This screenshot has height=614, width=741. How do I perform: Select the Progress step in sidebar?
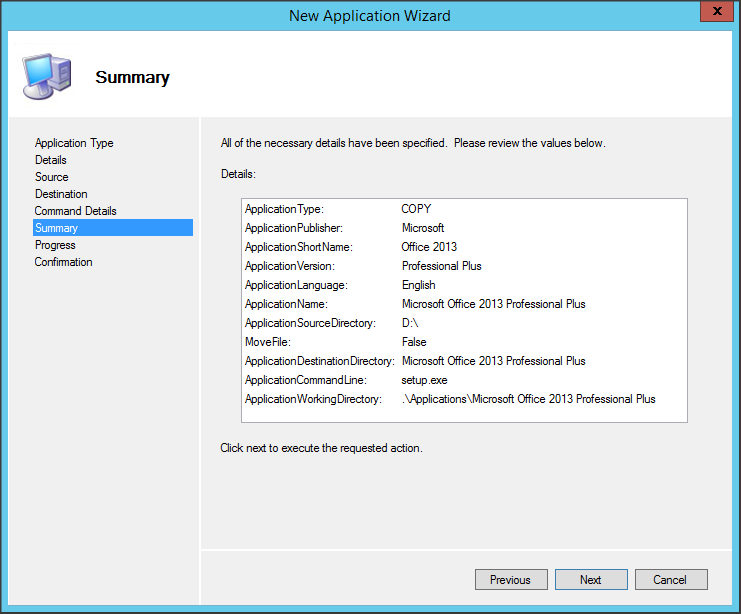pos(55,245)
